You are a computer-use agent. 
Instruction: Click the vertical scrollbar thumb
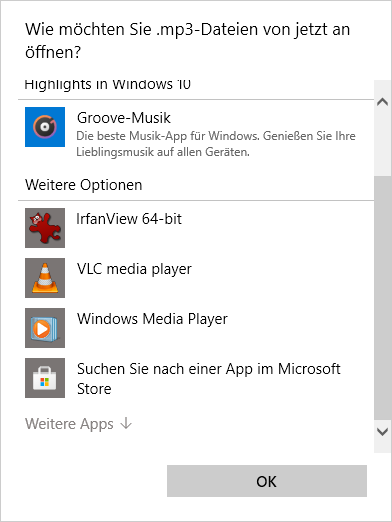pos(382,298)
